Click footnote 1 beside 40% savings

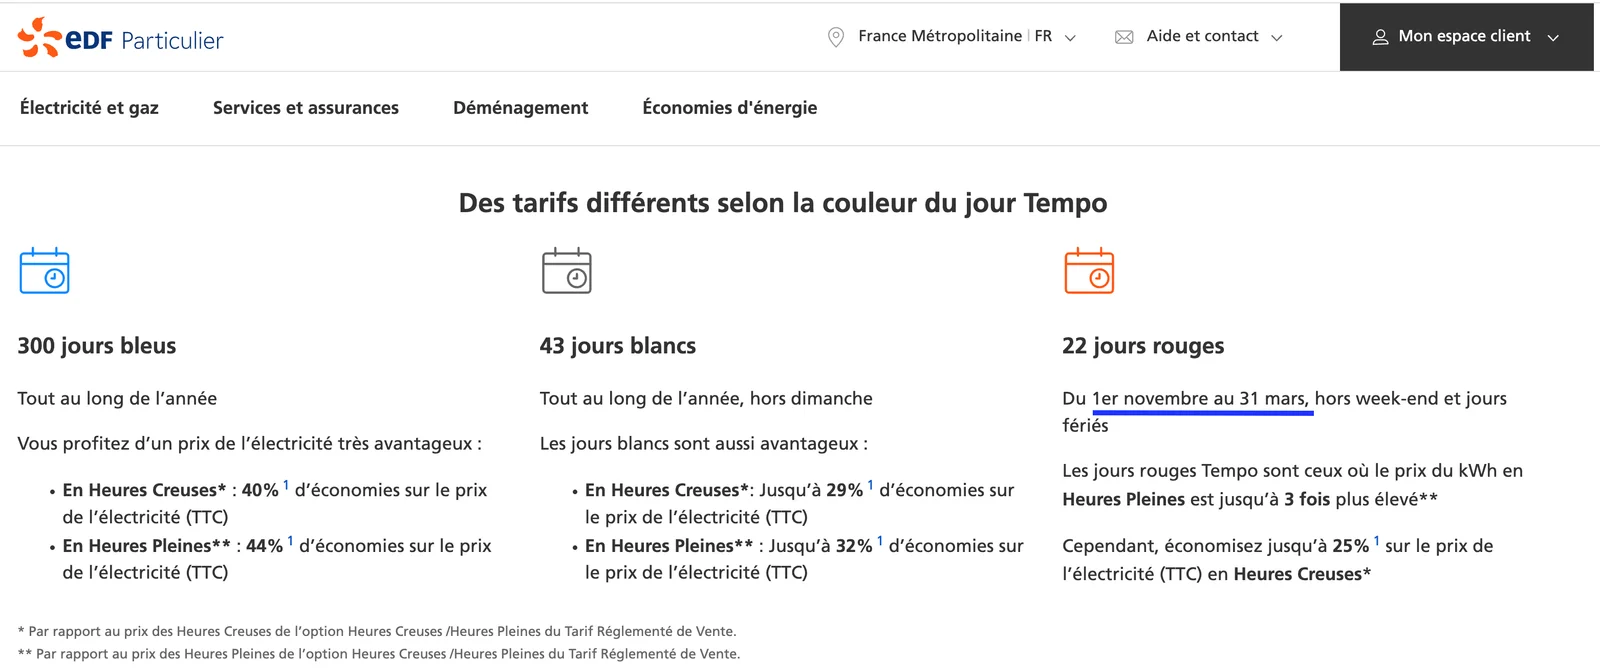pyautogui.click(x=286, y=485)
